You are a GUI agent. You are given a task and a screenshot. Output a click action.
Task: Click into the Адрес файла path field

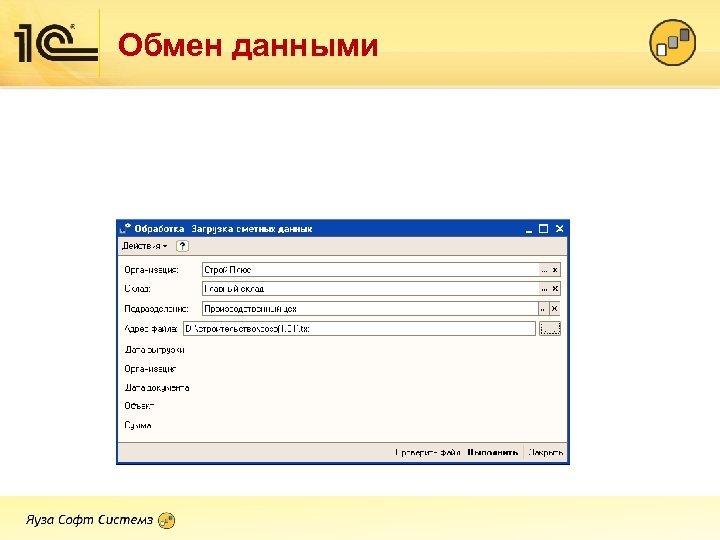pyautogui.click(x=359, y=329)
